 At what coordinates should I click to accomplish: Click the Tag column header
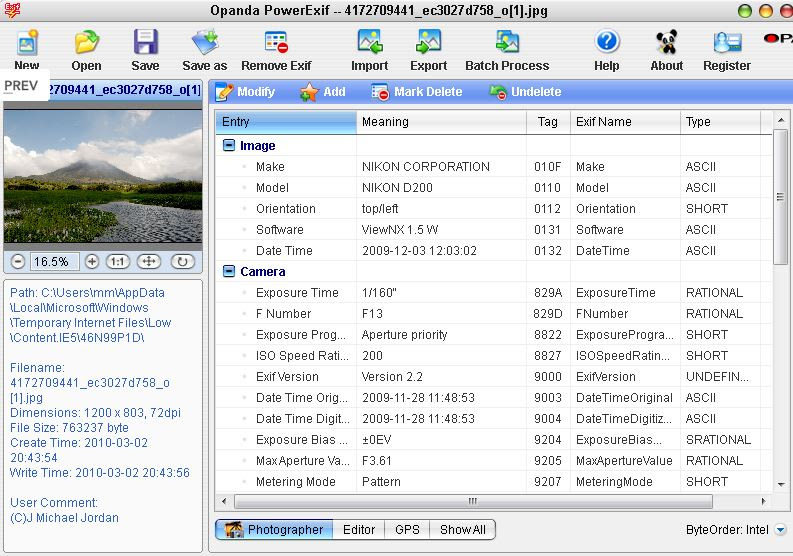pyautogui.click(x=548, y=122)
